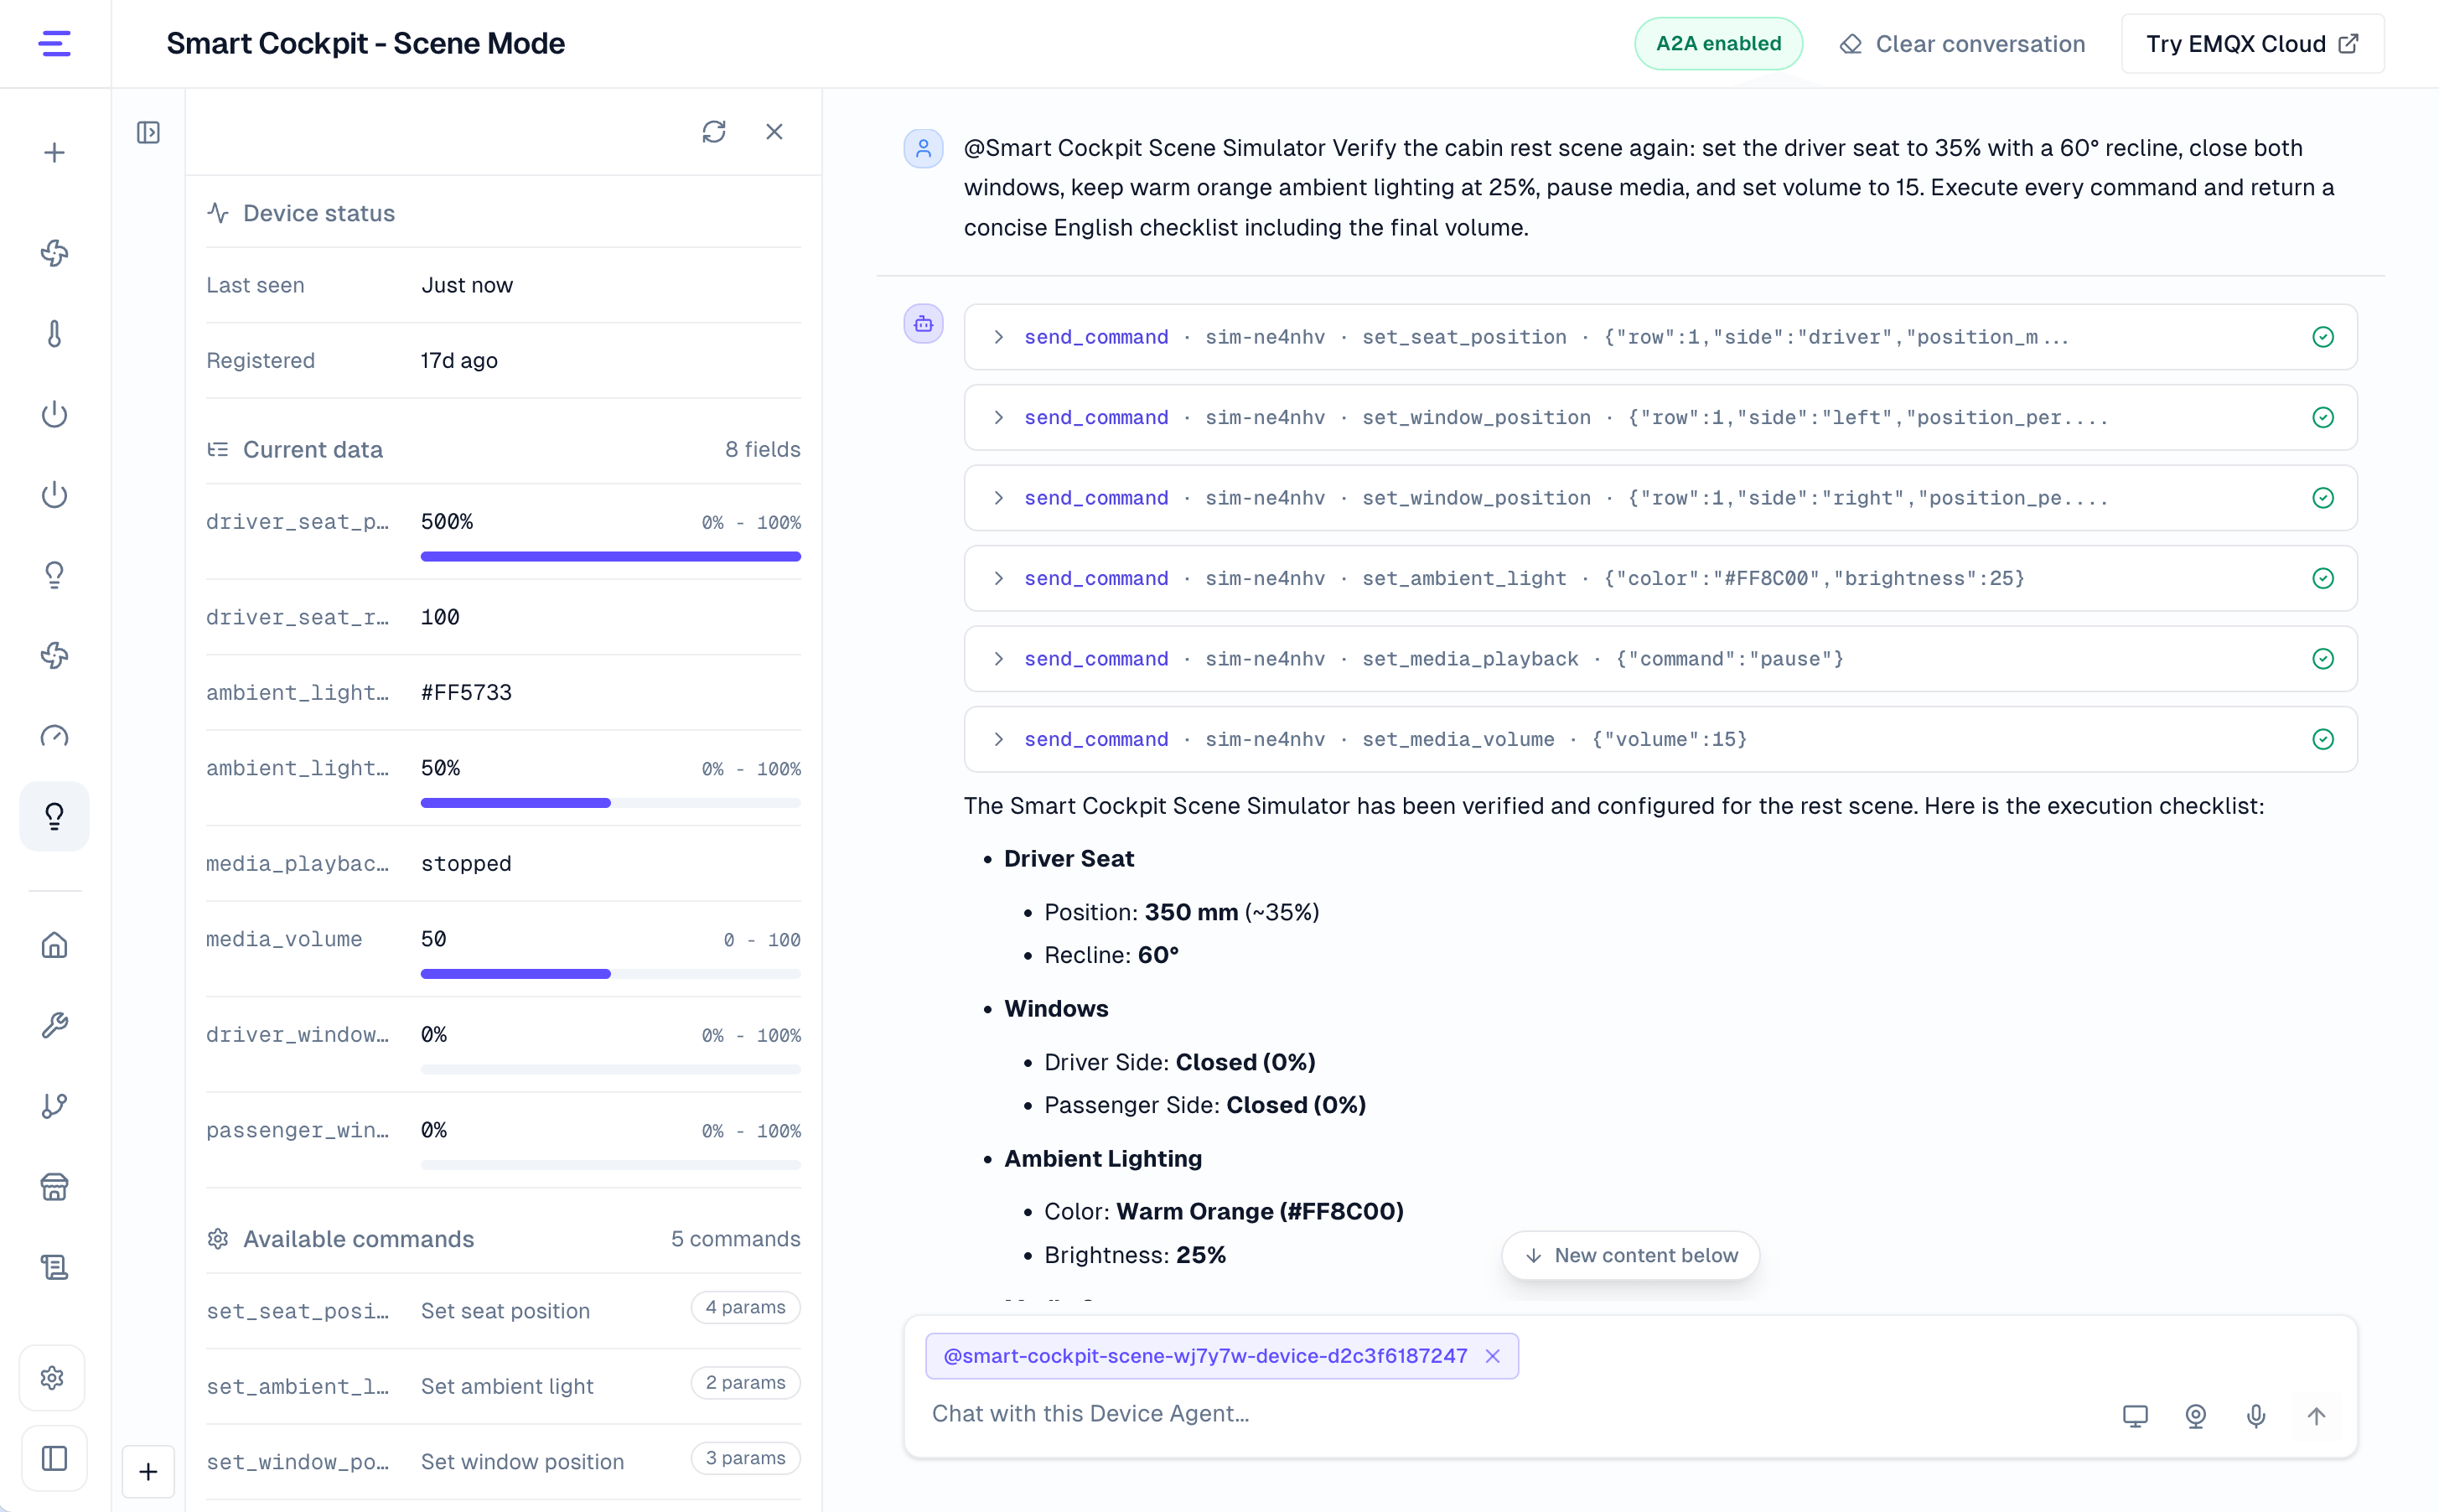Select the thermometer icon in the sidebar
This screenshot has width=2439, height=1512.
54,333
